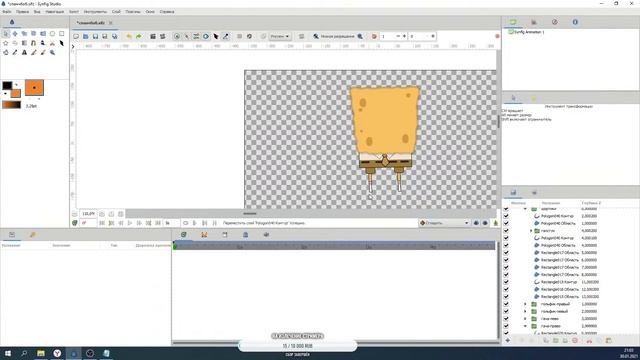Screen dimensions: 640x360
Task: Switch to the timeline Curves tab icon
Action: point(204,235)
